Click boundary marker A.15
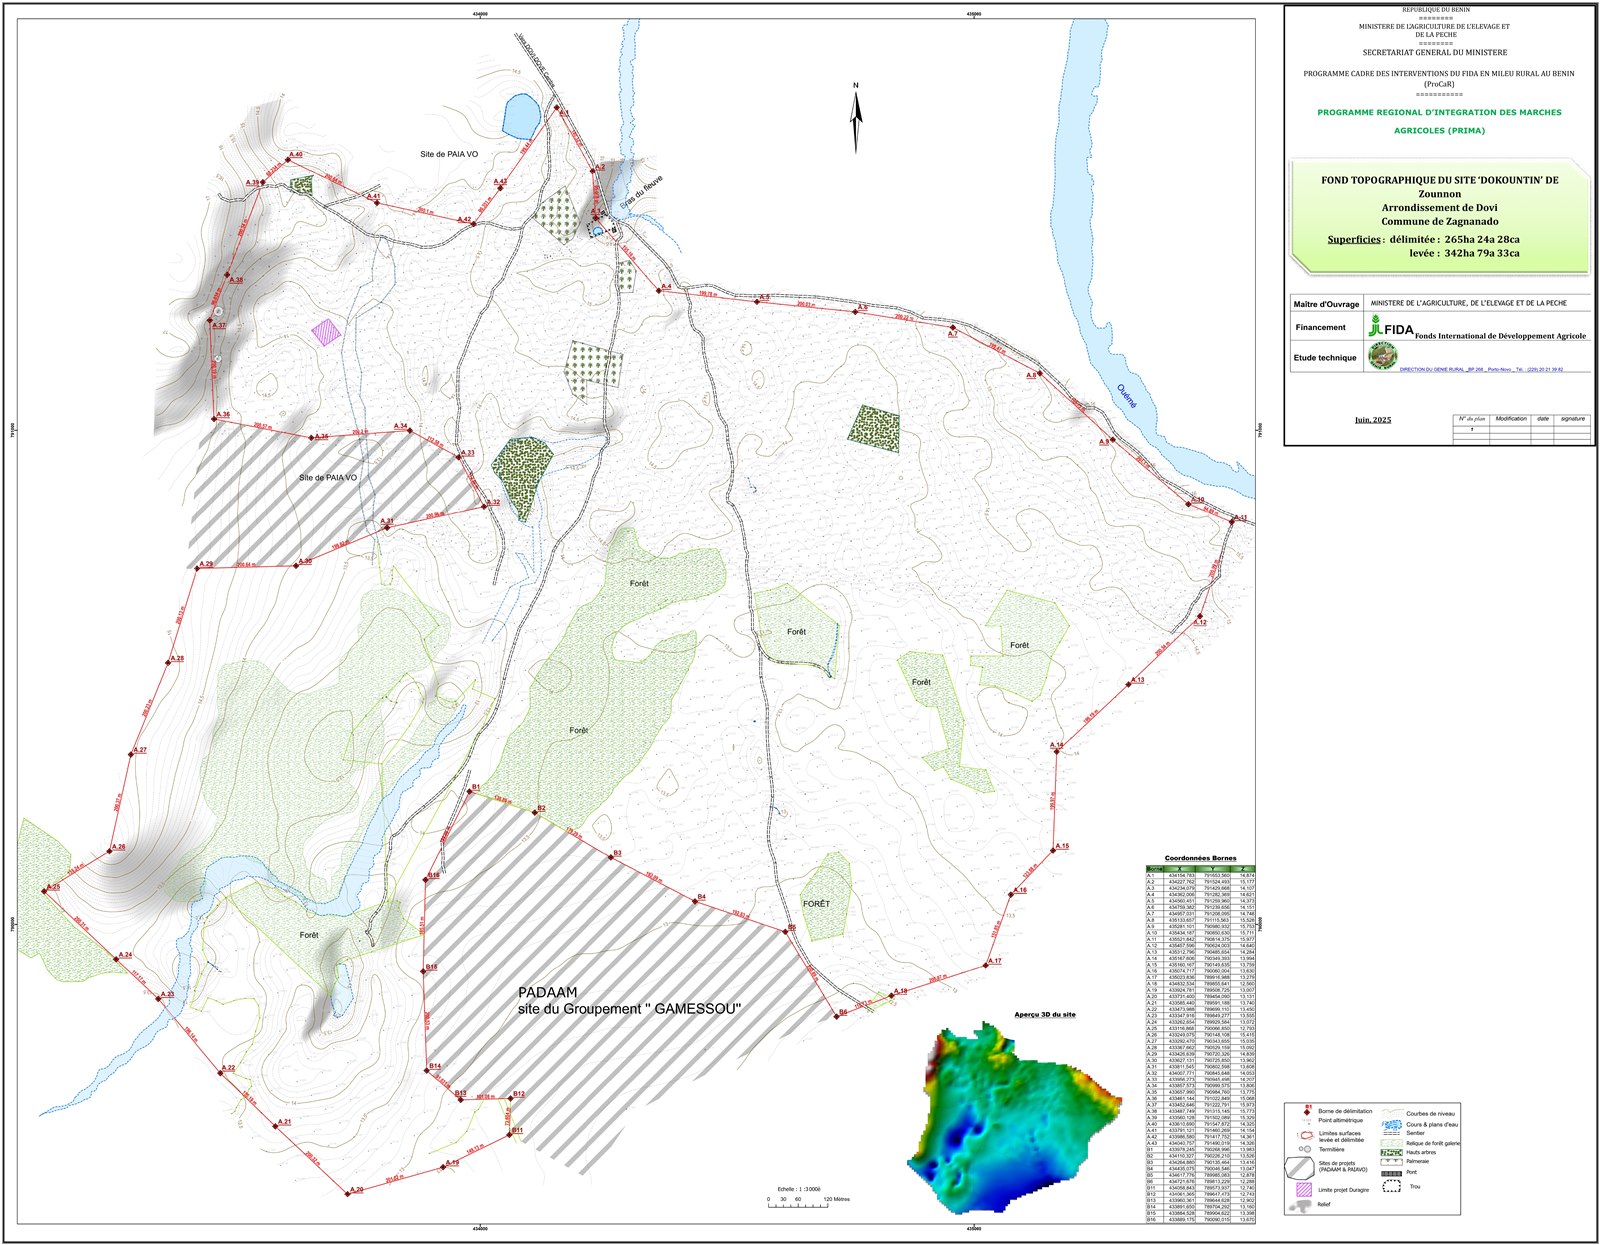 (x=1055, y=849)
